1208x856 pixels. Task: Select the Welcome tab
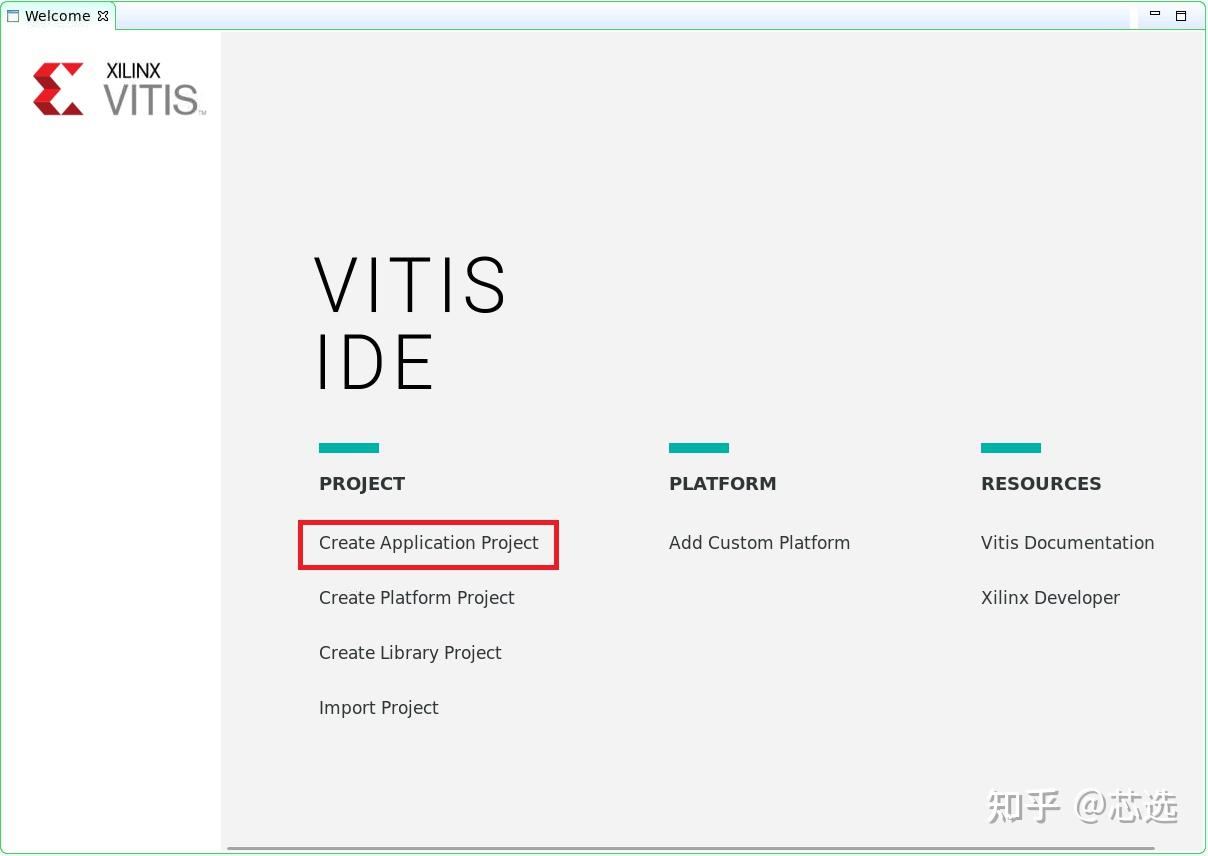click(57, 16)
